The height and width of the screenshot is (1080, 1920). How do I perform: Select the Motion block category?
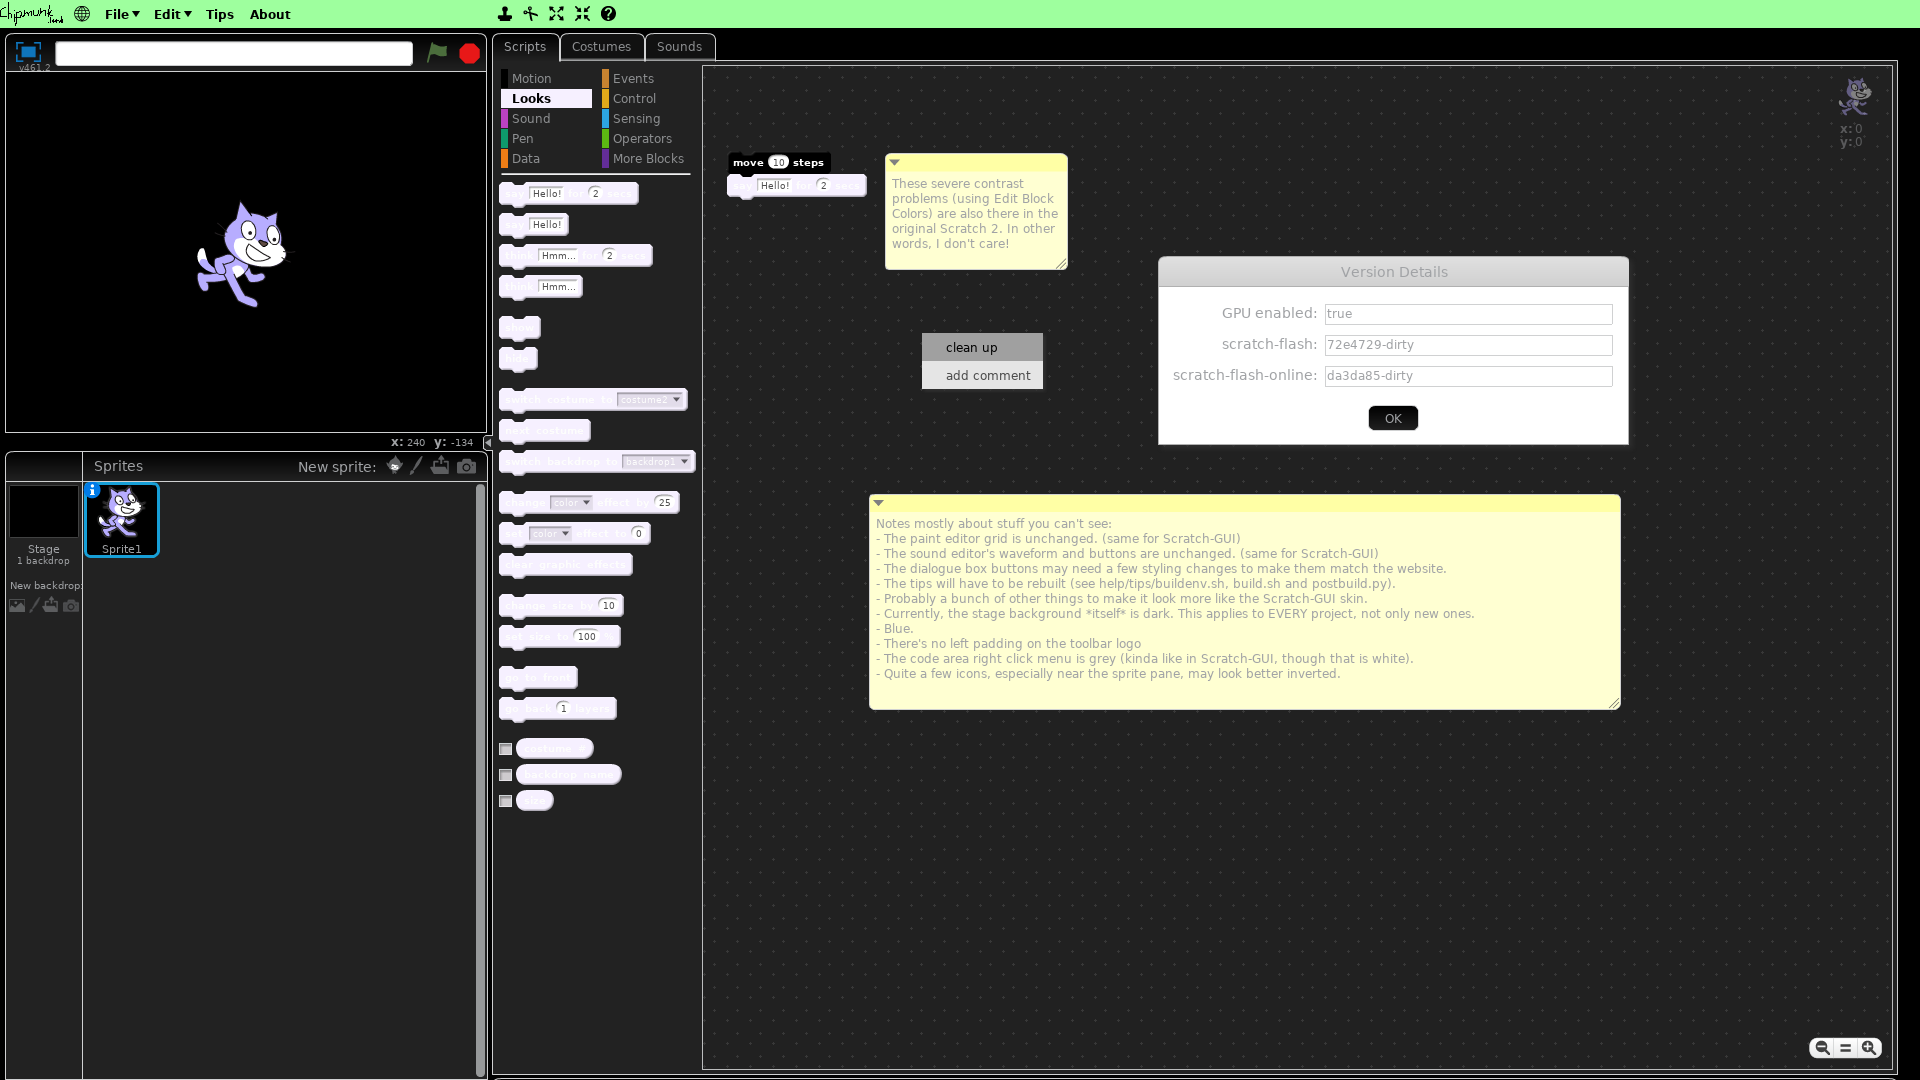[x=546, y=78]
